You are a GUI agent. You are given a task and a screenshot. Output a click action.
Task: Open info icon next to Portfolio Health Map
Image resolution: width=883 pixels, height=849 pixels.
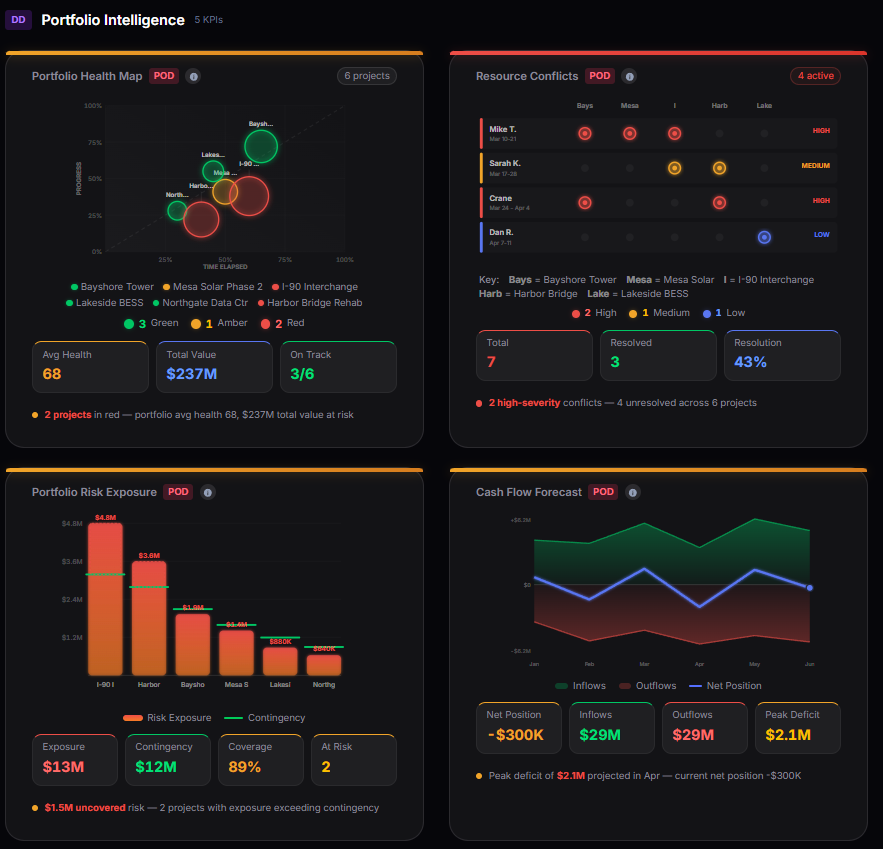tap(194, 77)
